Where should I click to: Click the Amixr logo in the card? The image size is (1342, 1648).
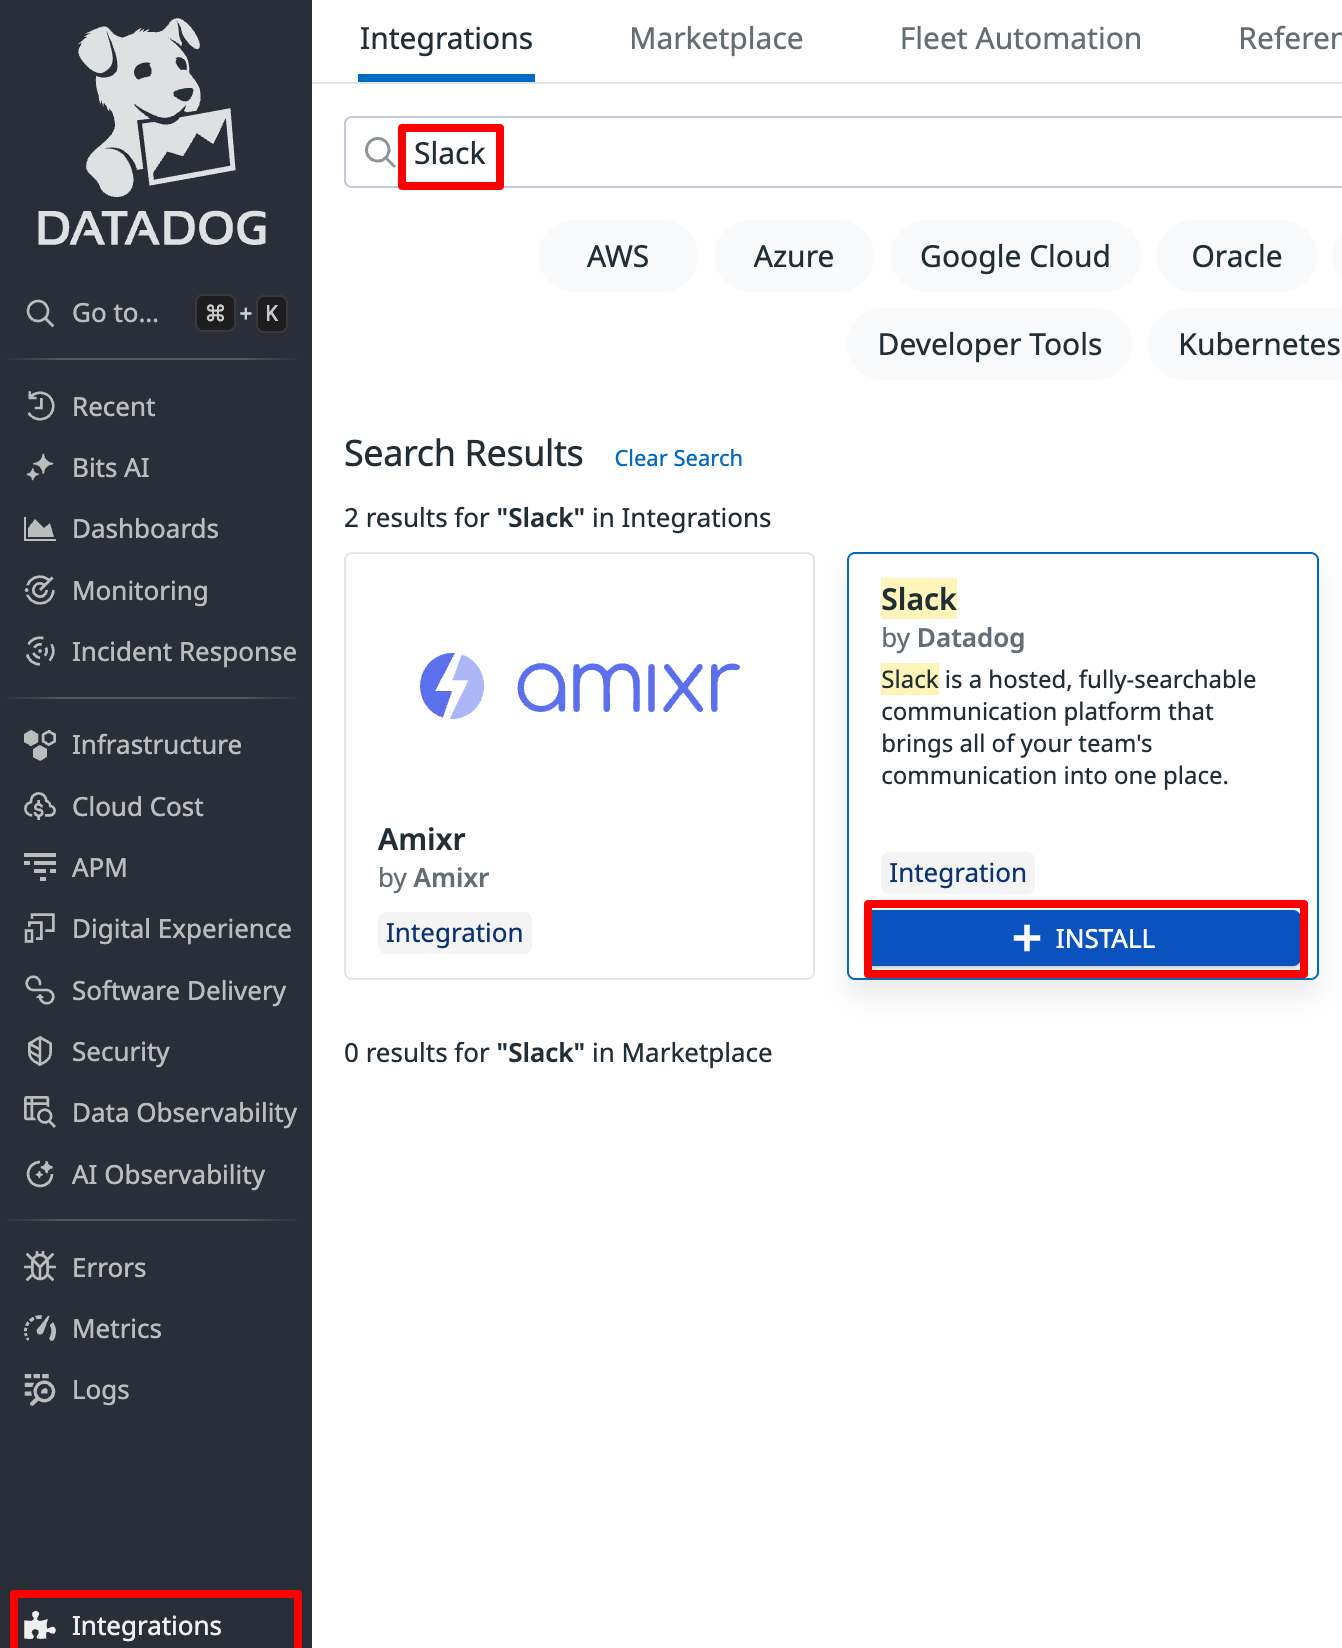580,686
